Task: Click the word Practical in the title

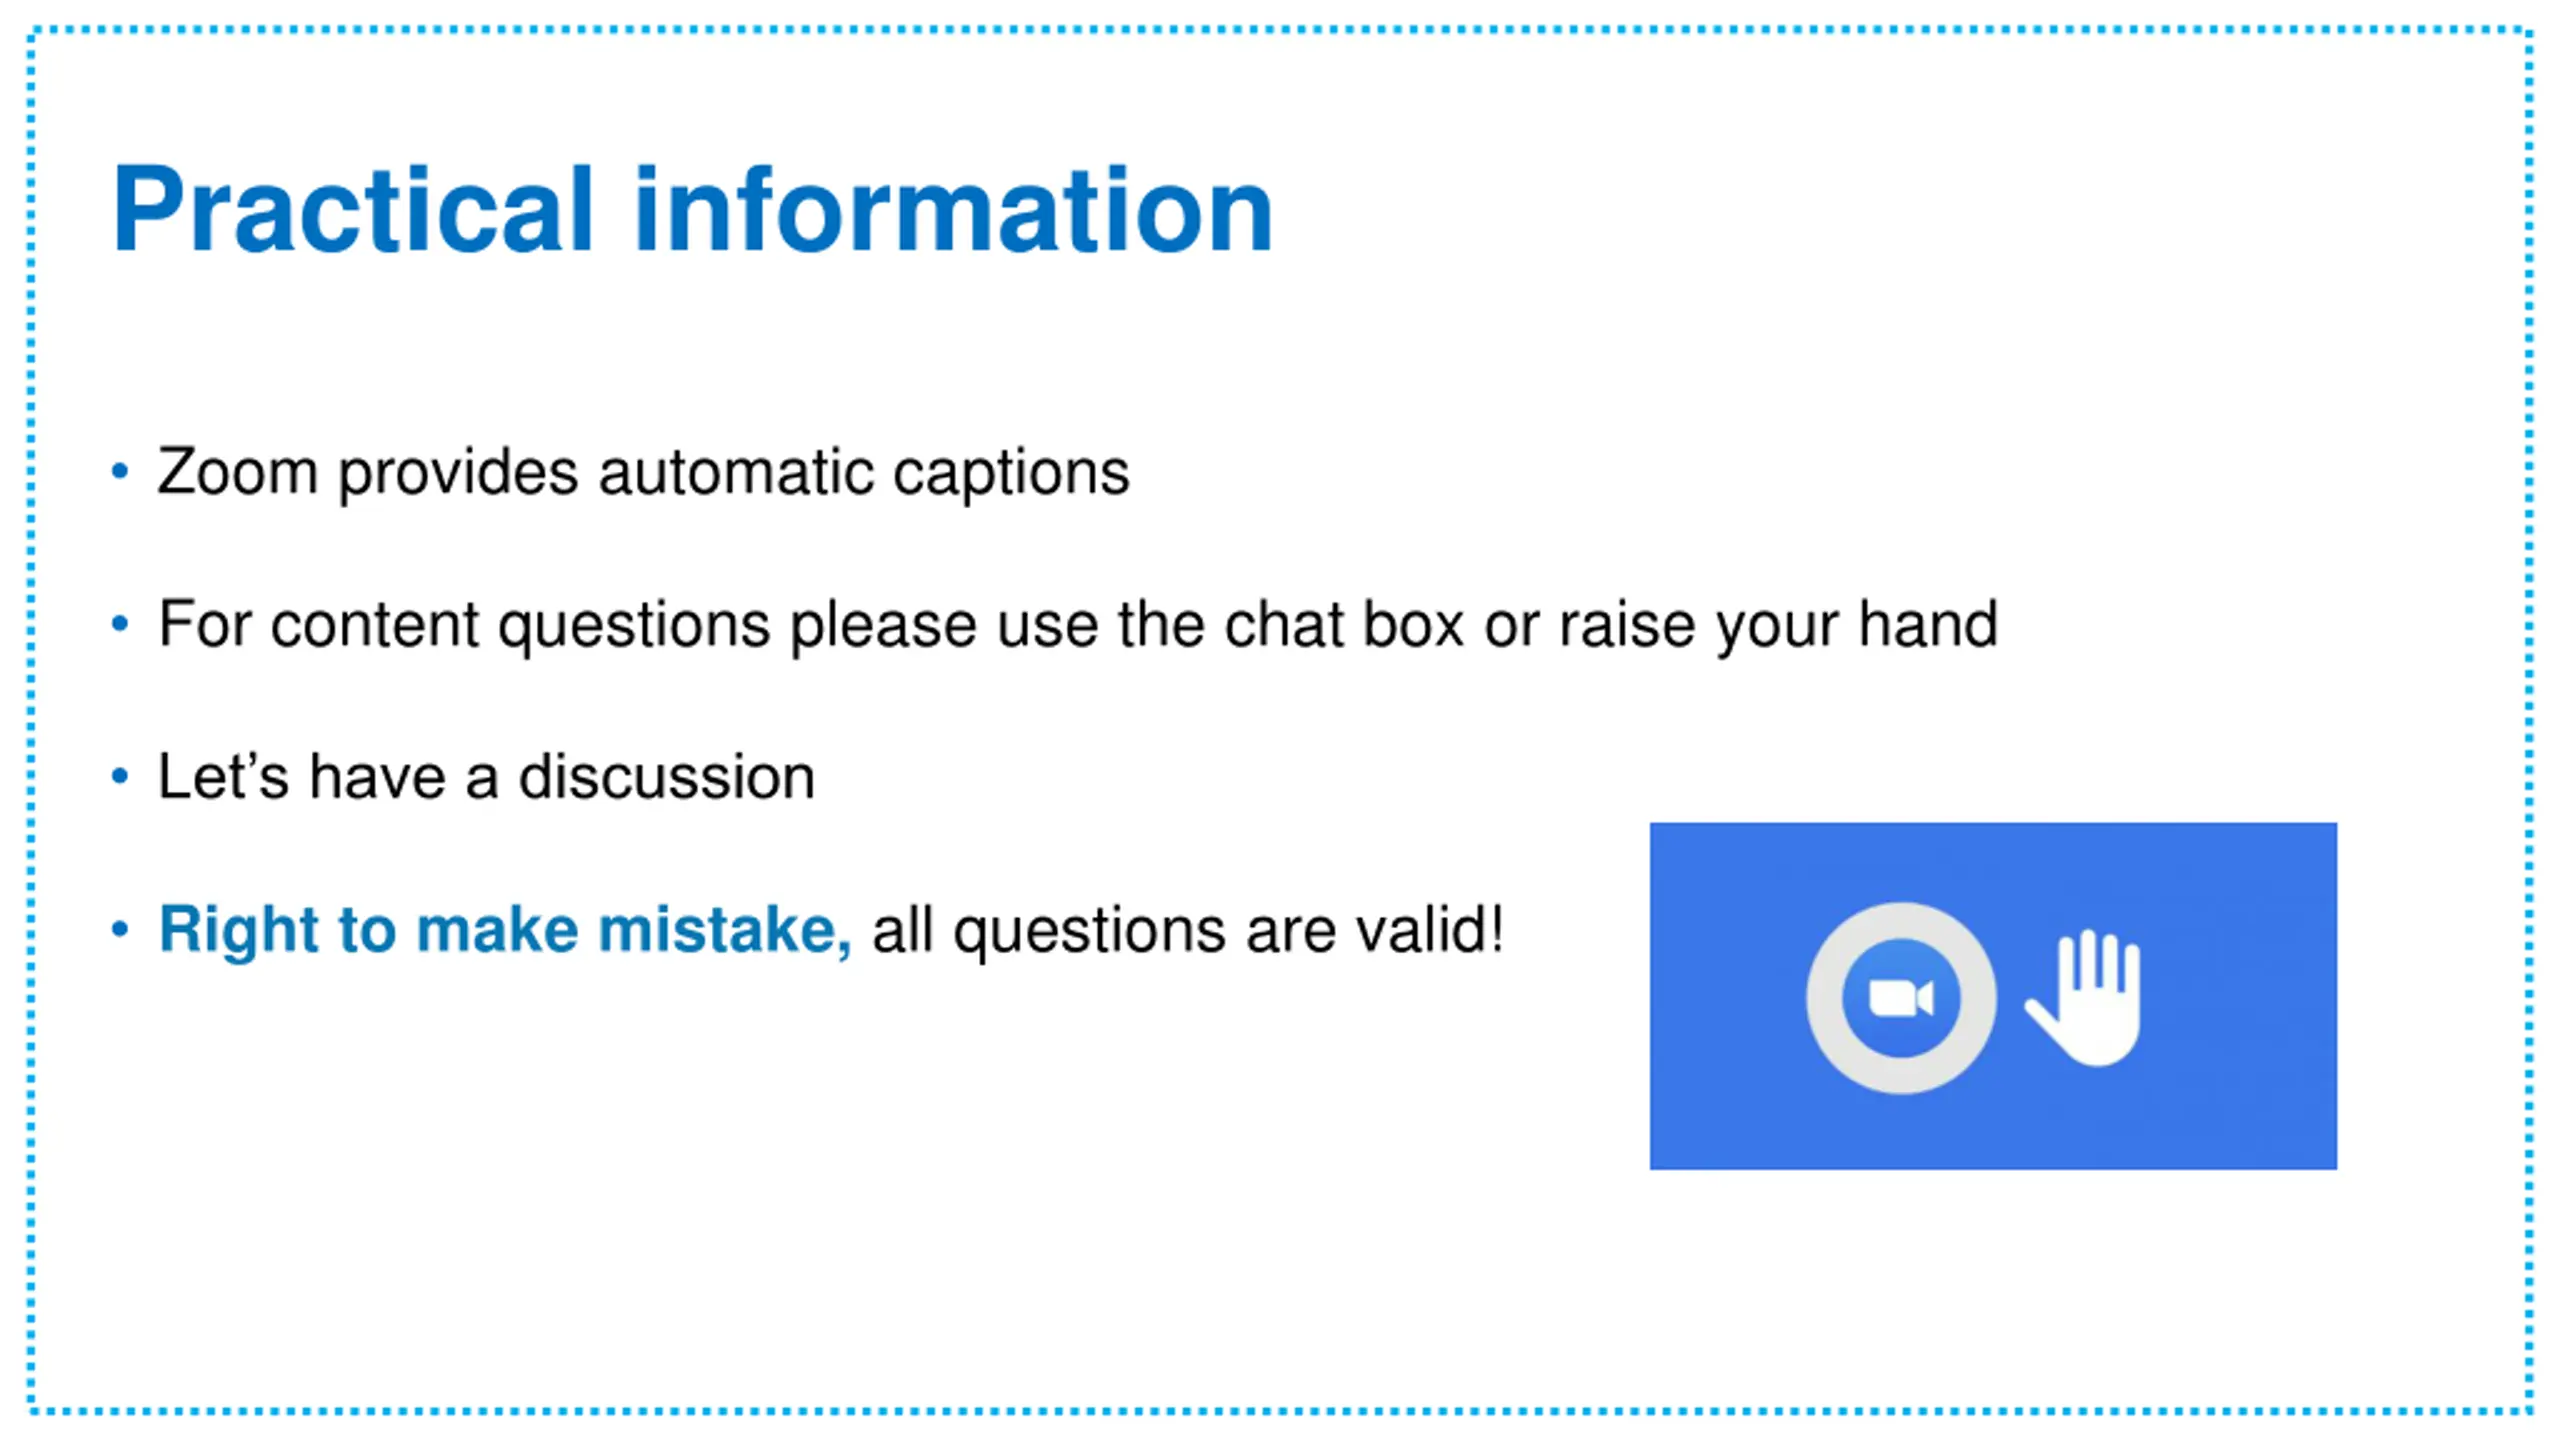Action: pyautogui.click(x=354, y=209)
